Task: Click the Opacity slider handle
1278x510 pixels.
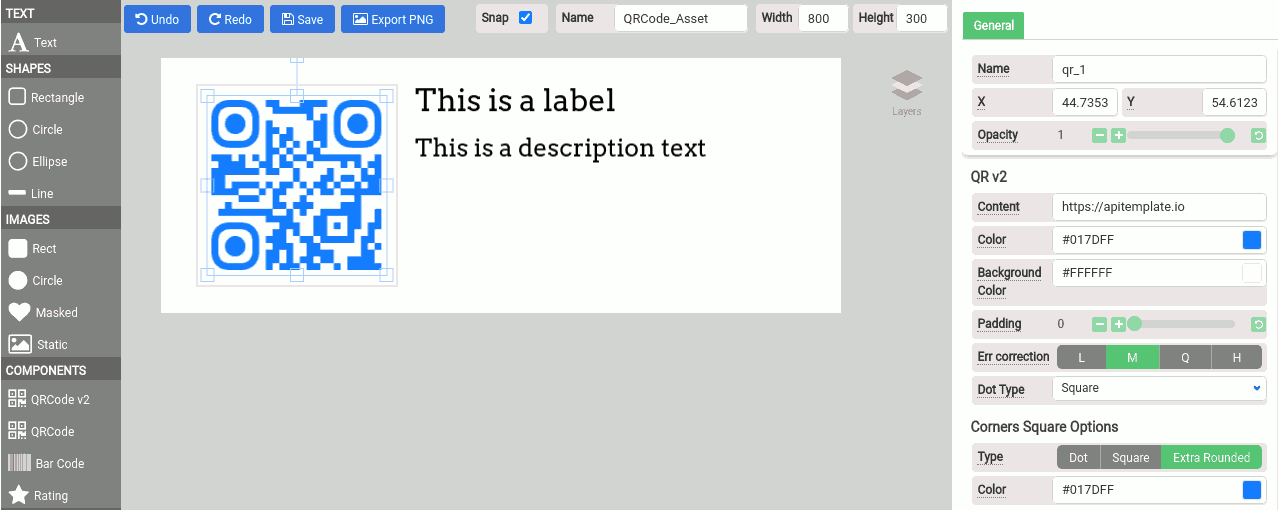Action: point(1227,135)
